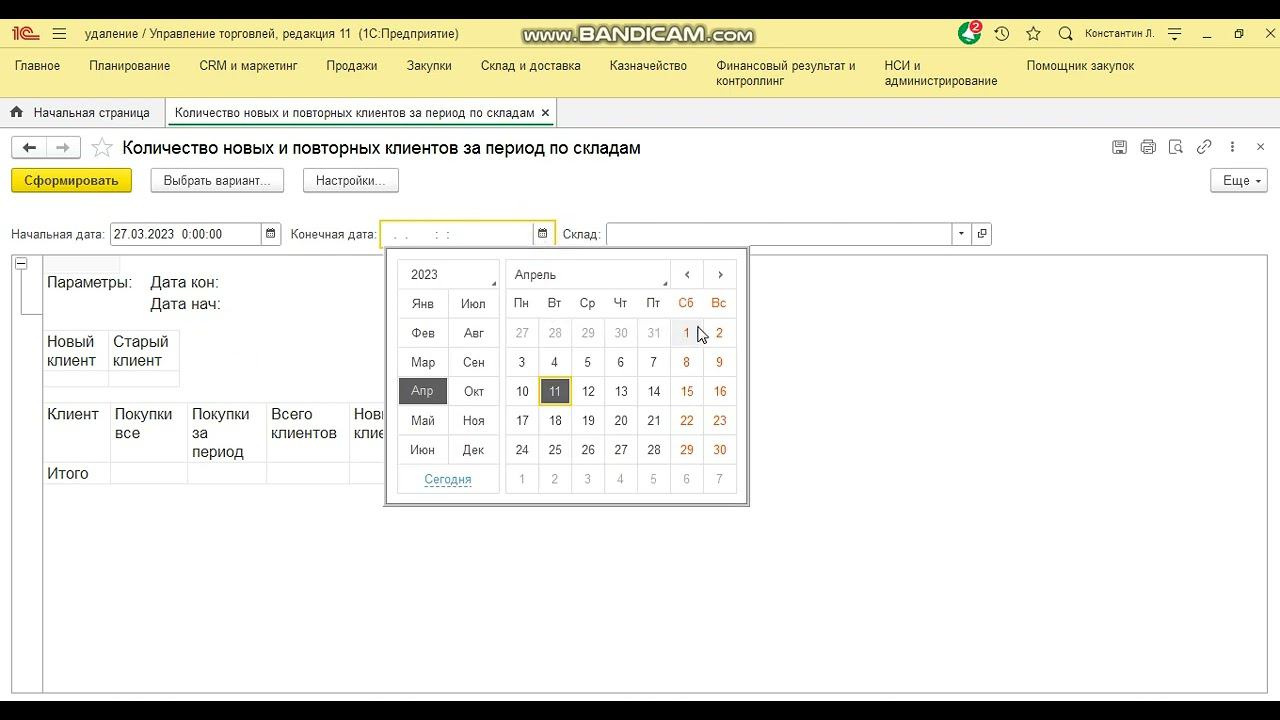Open the main hamburger menu
This screenshot has height=720, width=1280.
pyautogui.click(x=59, y=33)
